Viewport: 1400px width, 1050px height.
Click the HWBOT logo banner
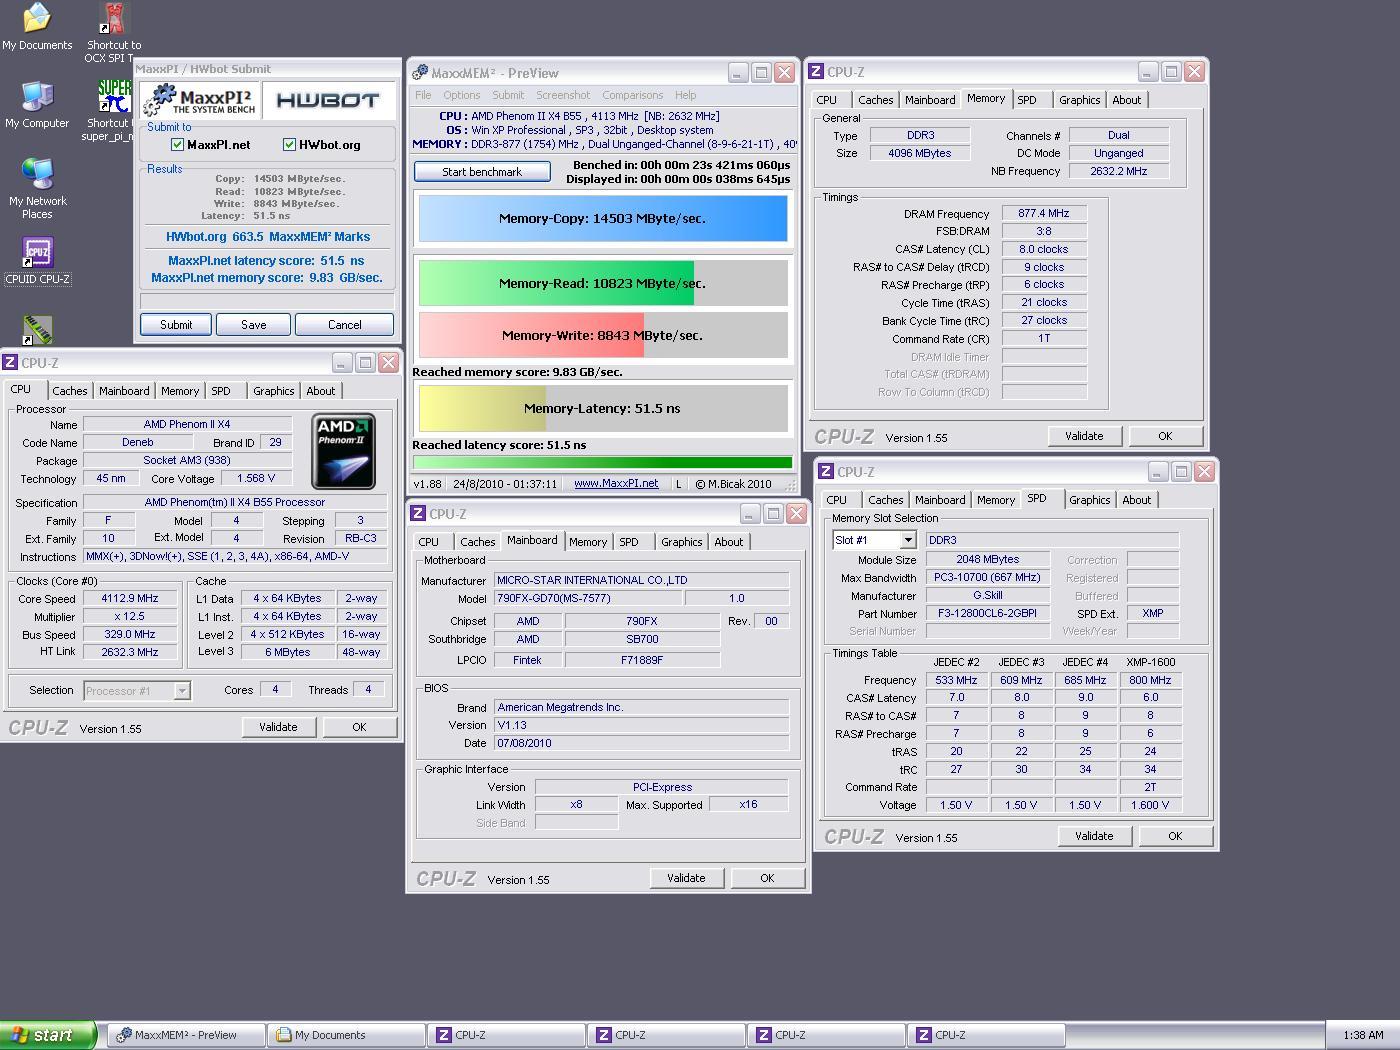click(327, 100)
